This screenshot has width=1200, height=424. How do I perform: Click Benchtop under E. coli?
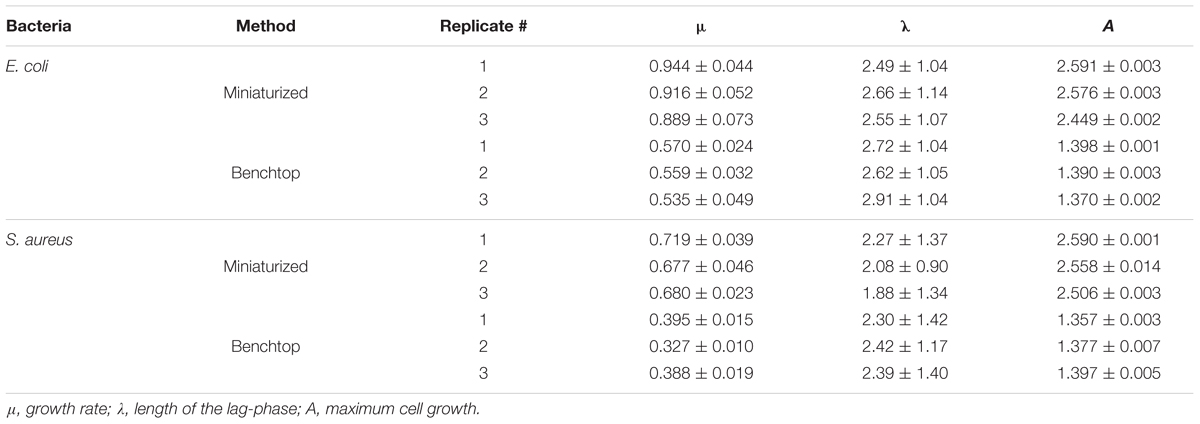[265, 172]
